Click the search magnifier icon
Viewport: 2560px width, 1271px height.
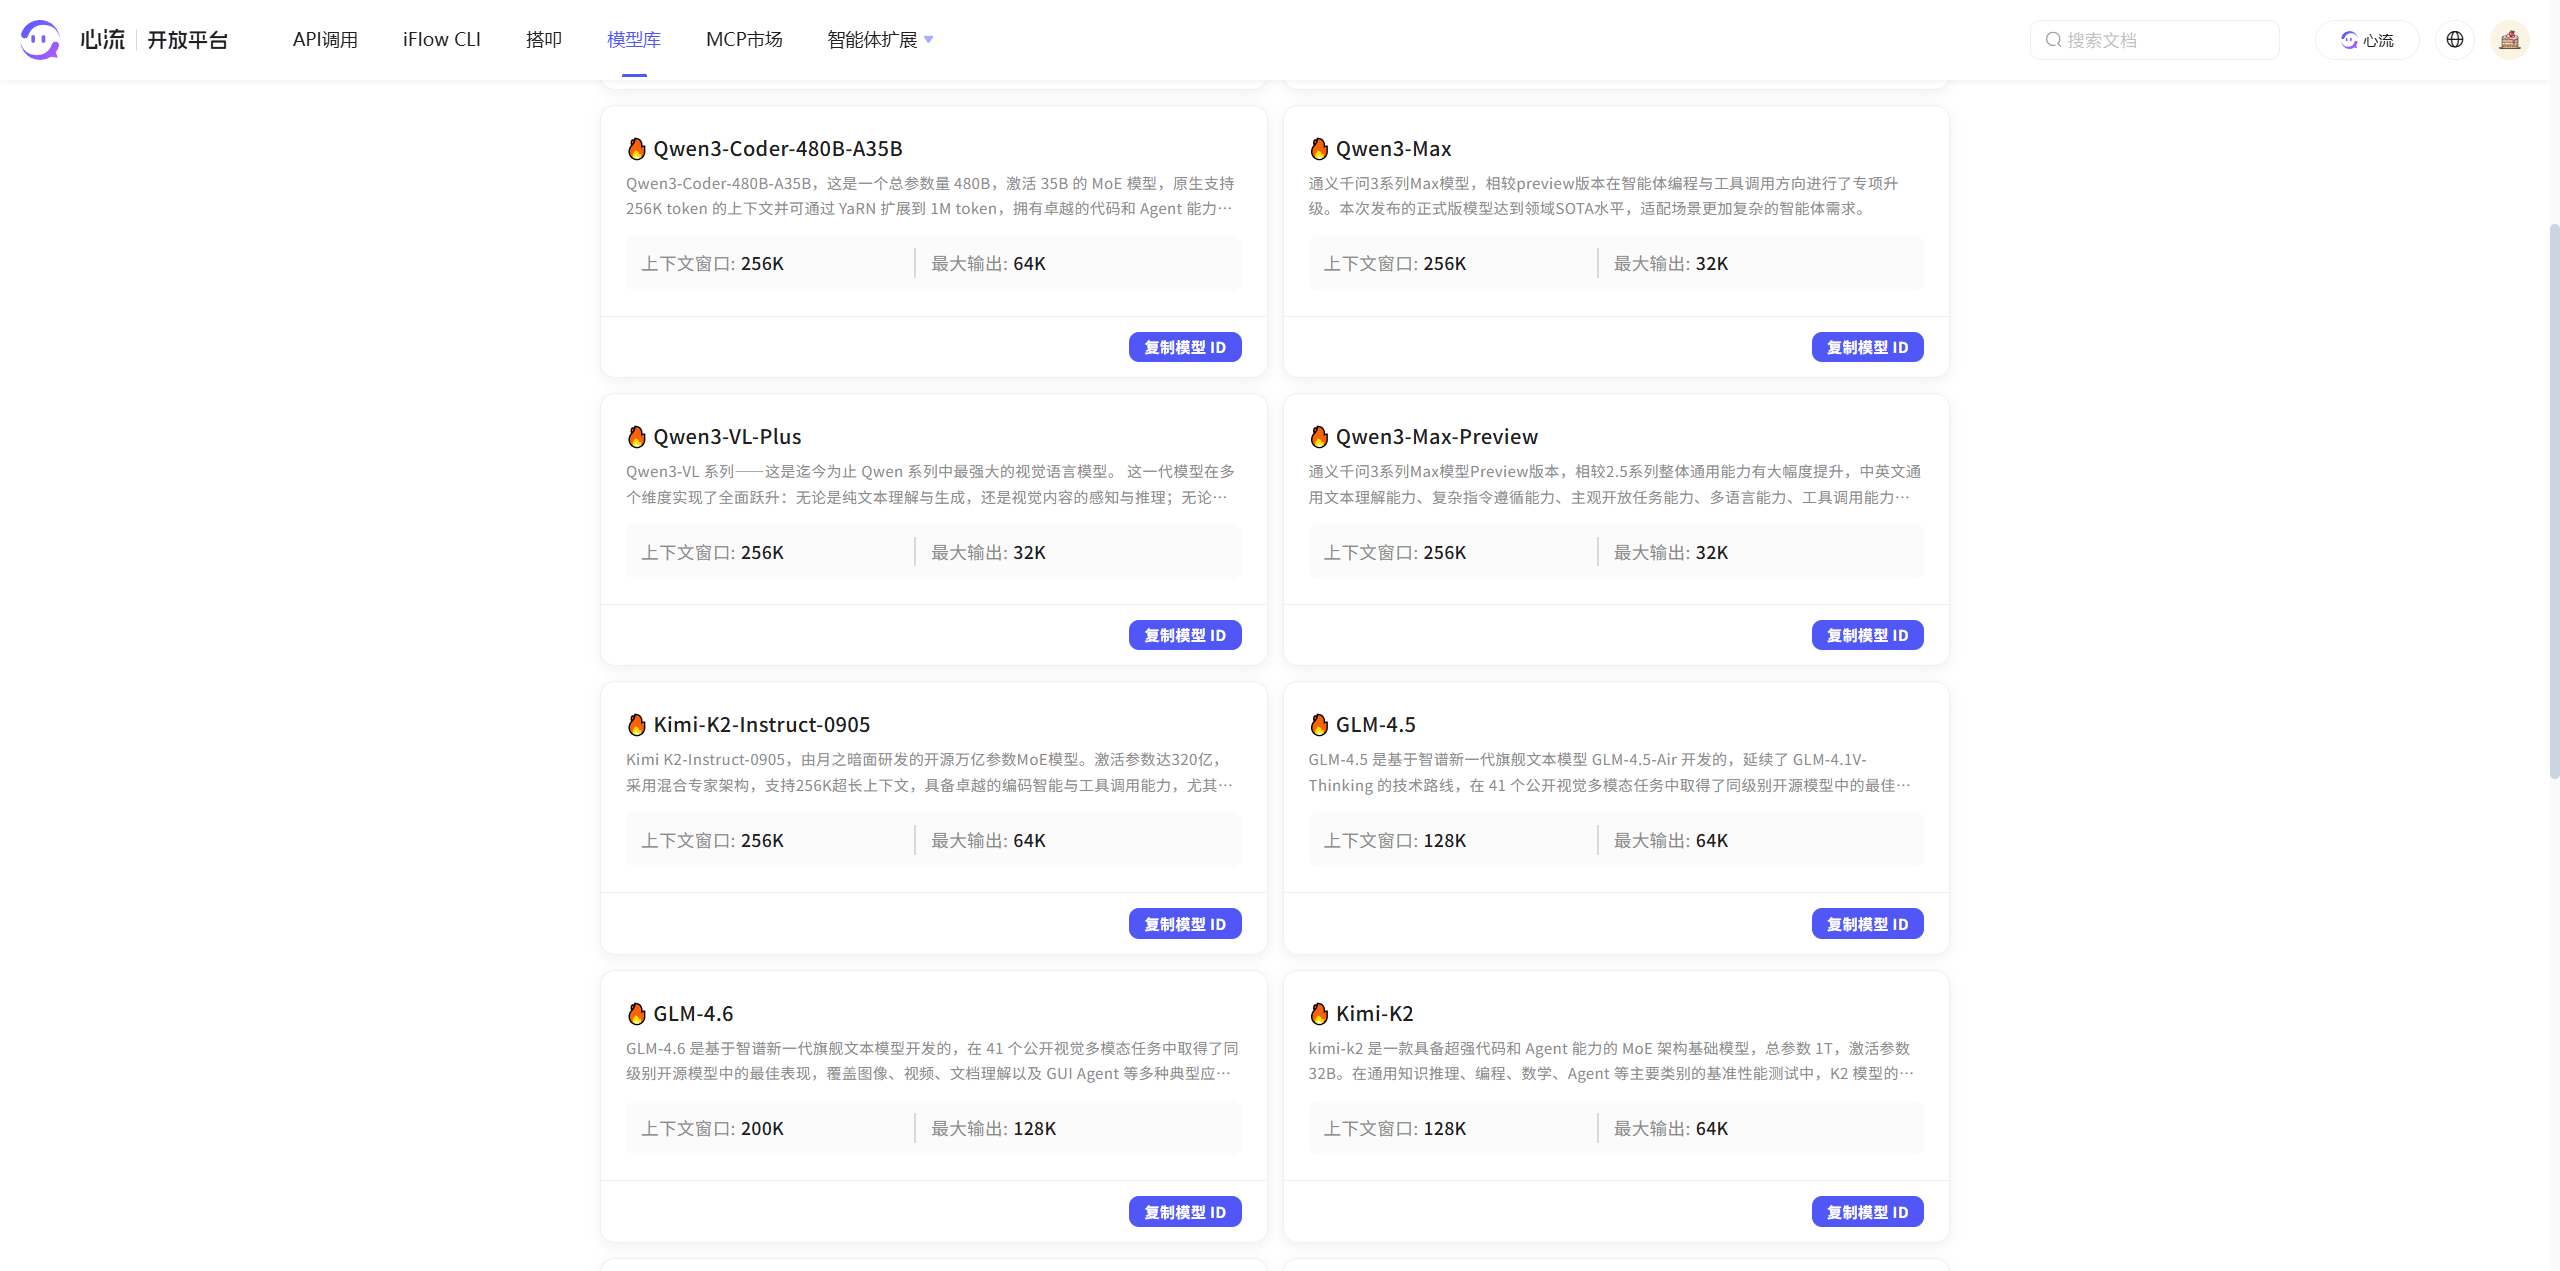(2054, 39)
